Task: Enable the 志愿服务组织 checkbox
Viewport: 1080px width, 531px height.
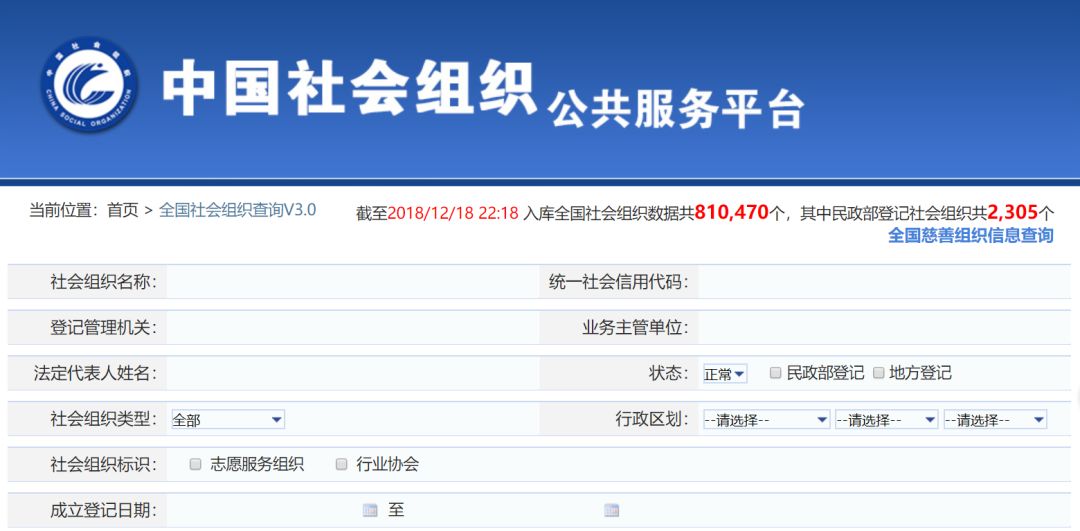Action: (196, 464)
